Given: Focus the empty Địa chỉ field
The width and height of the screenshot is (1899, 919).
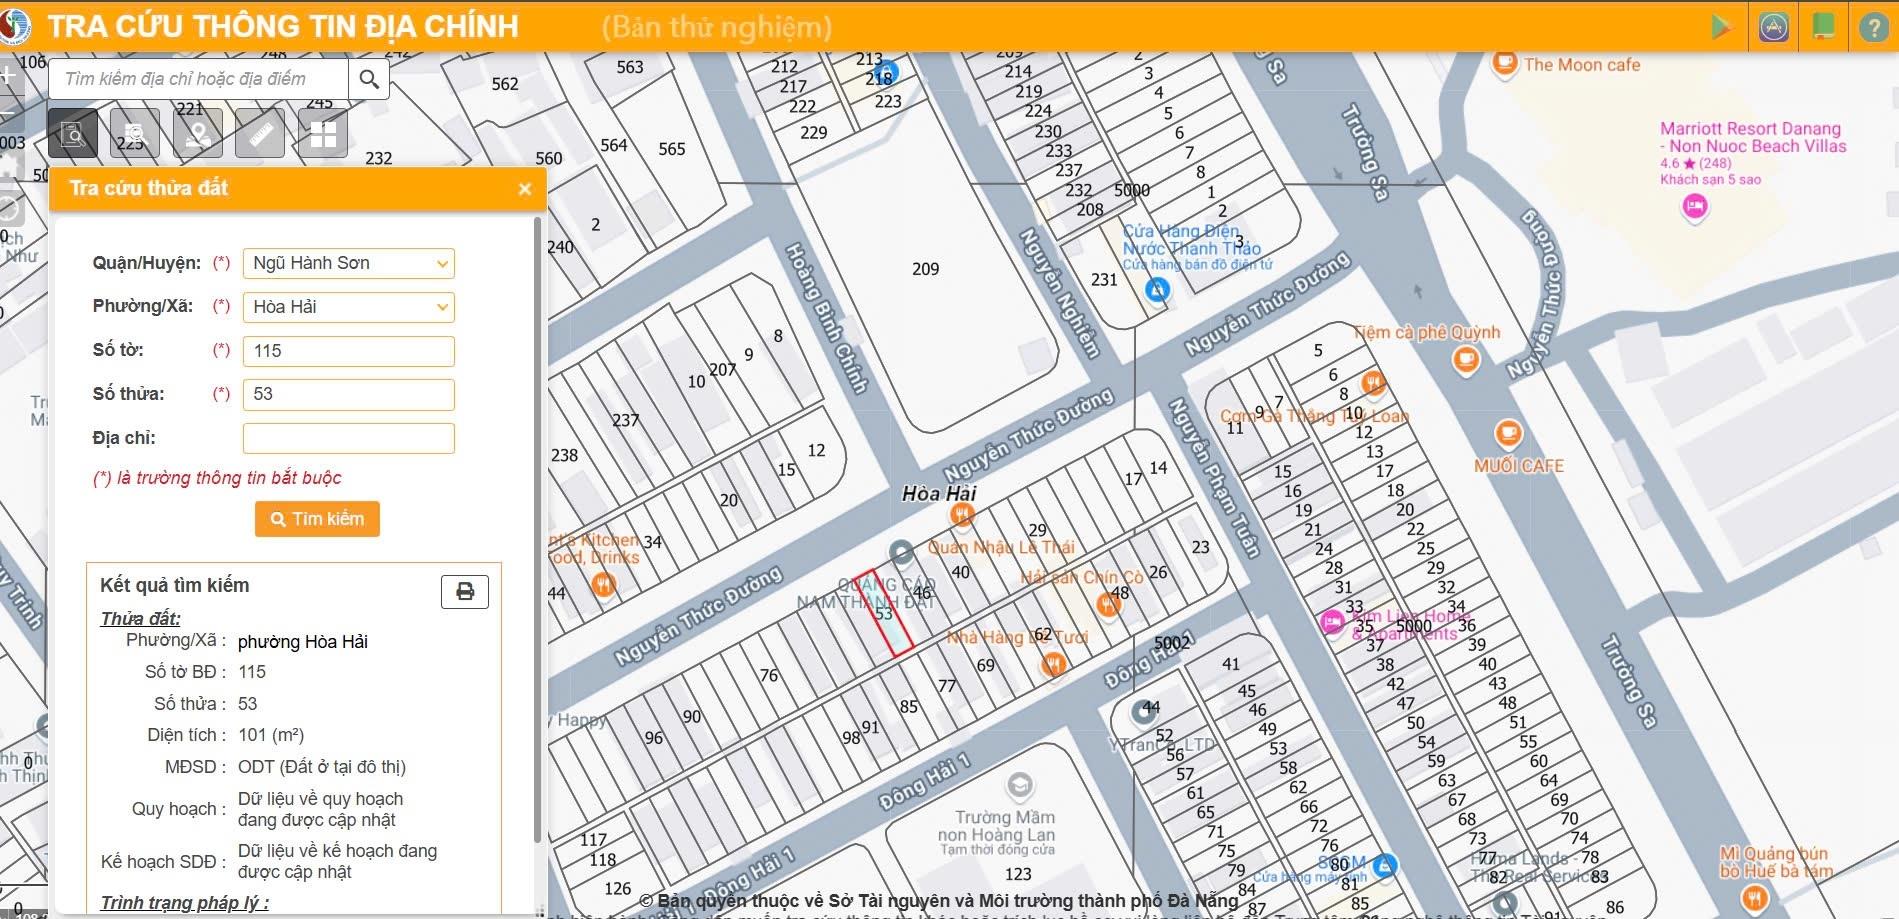Looking at the screenshot, I should (x=348, y=438).
